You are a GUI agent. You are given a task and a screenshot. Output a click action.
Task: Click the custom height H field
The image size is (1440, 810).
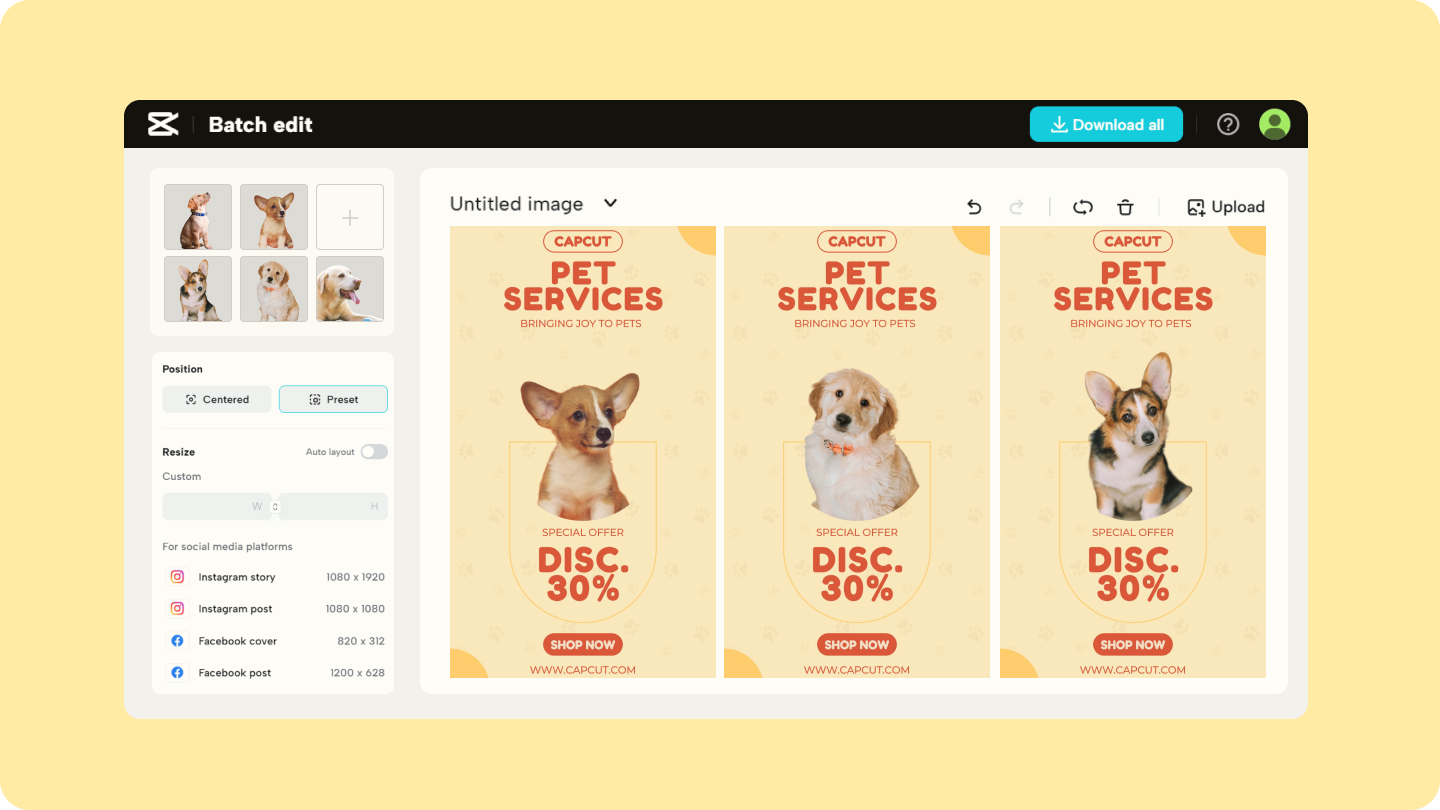[333, 507]
